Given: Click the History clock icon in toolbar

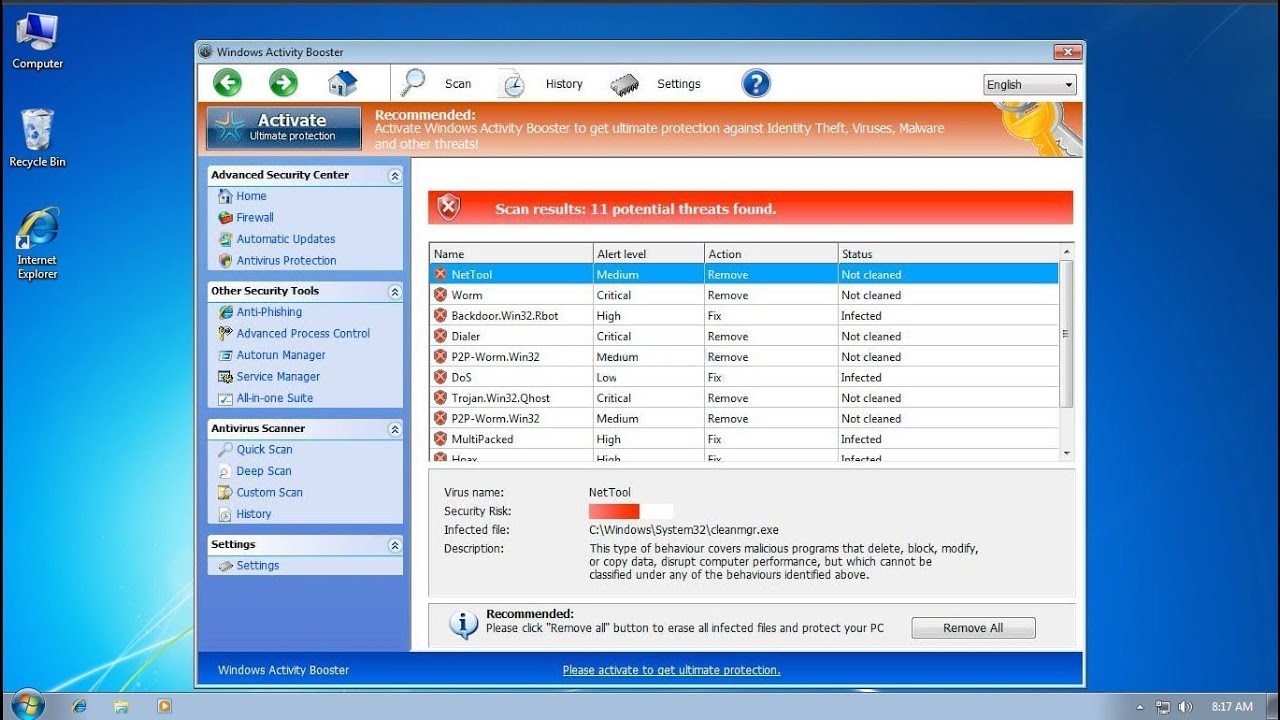Looking at the screenshot, I should point(512,84).
